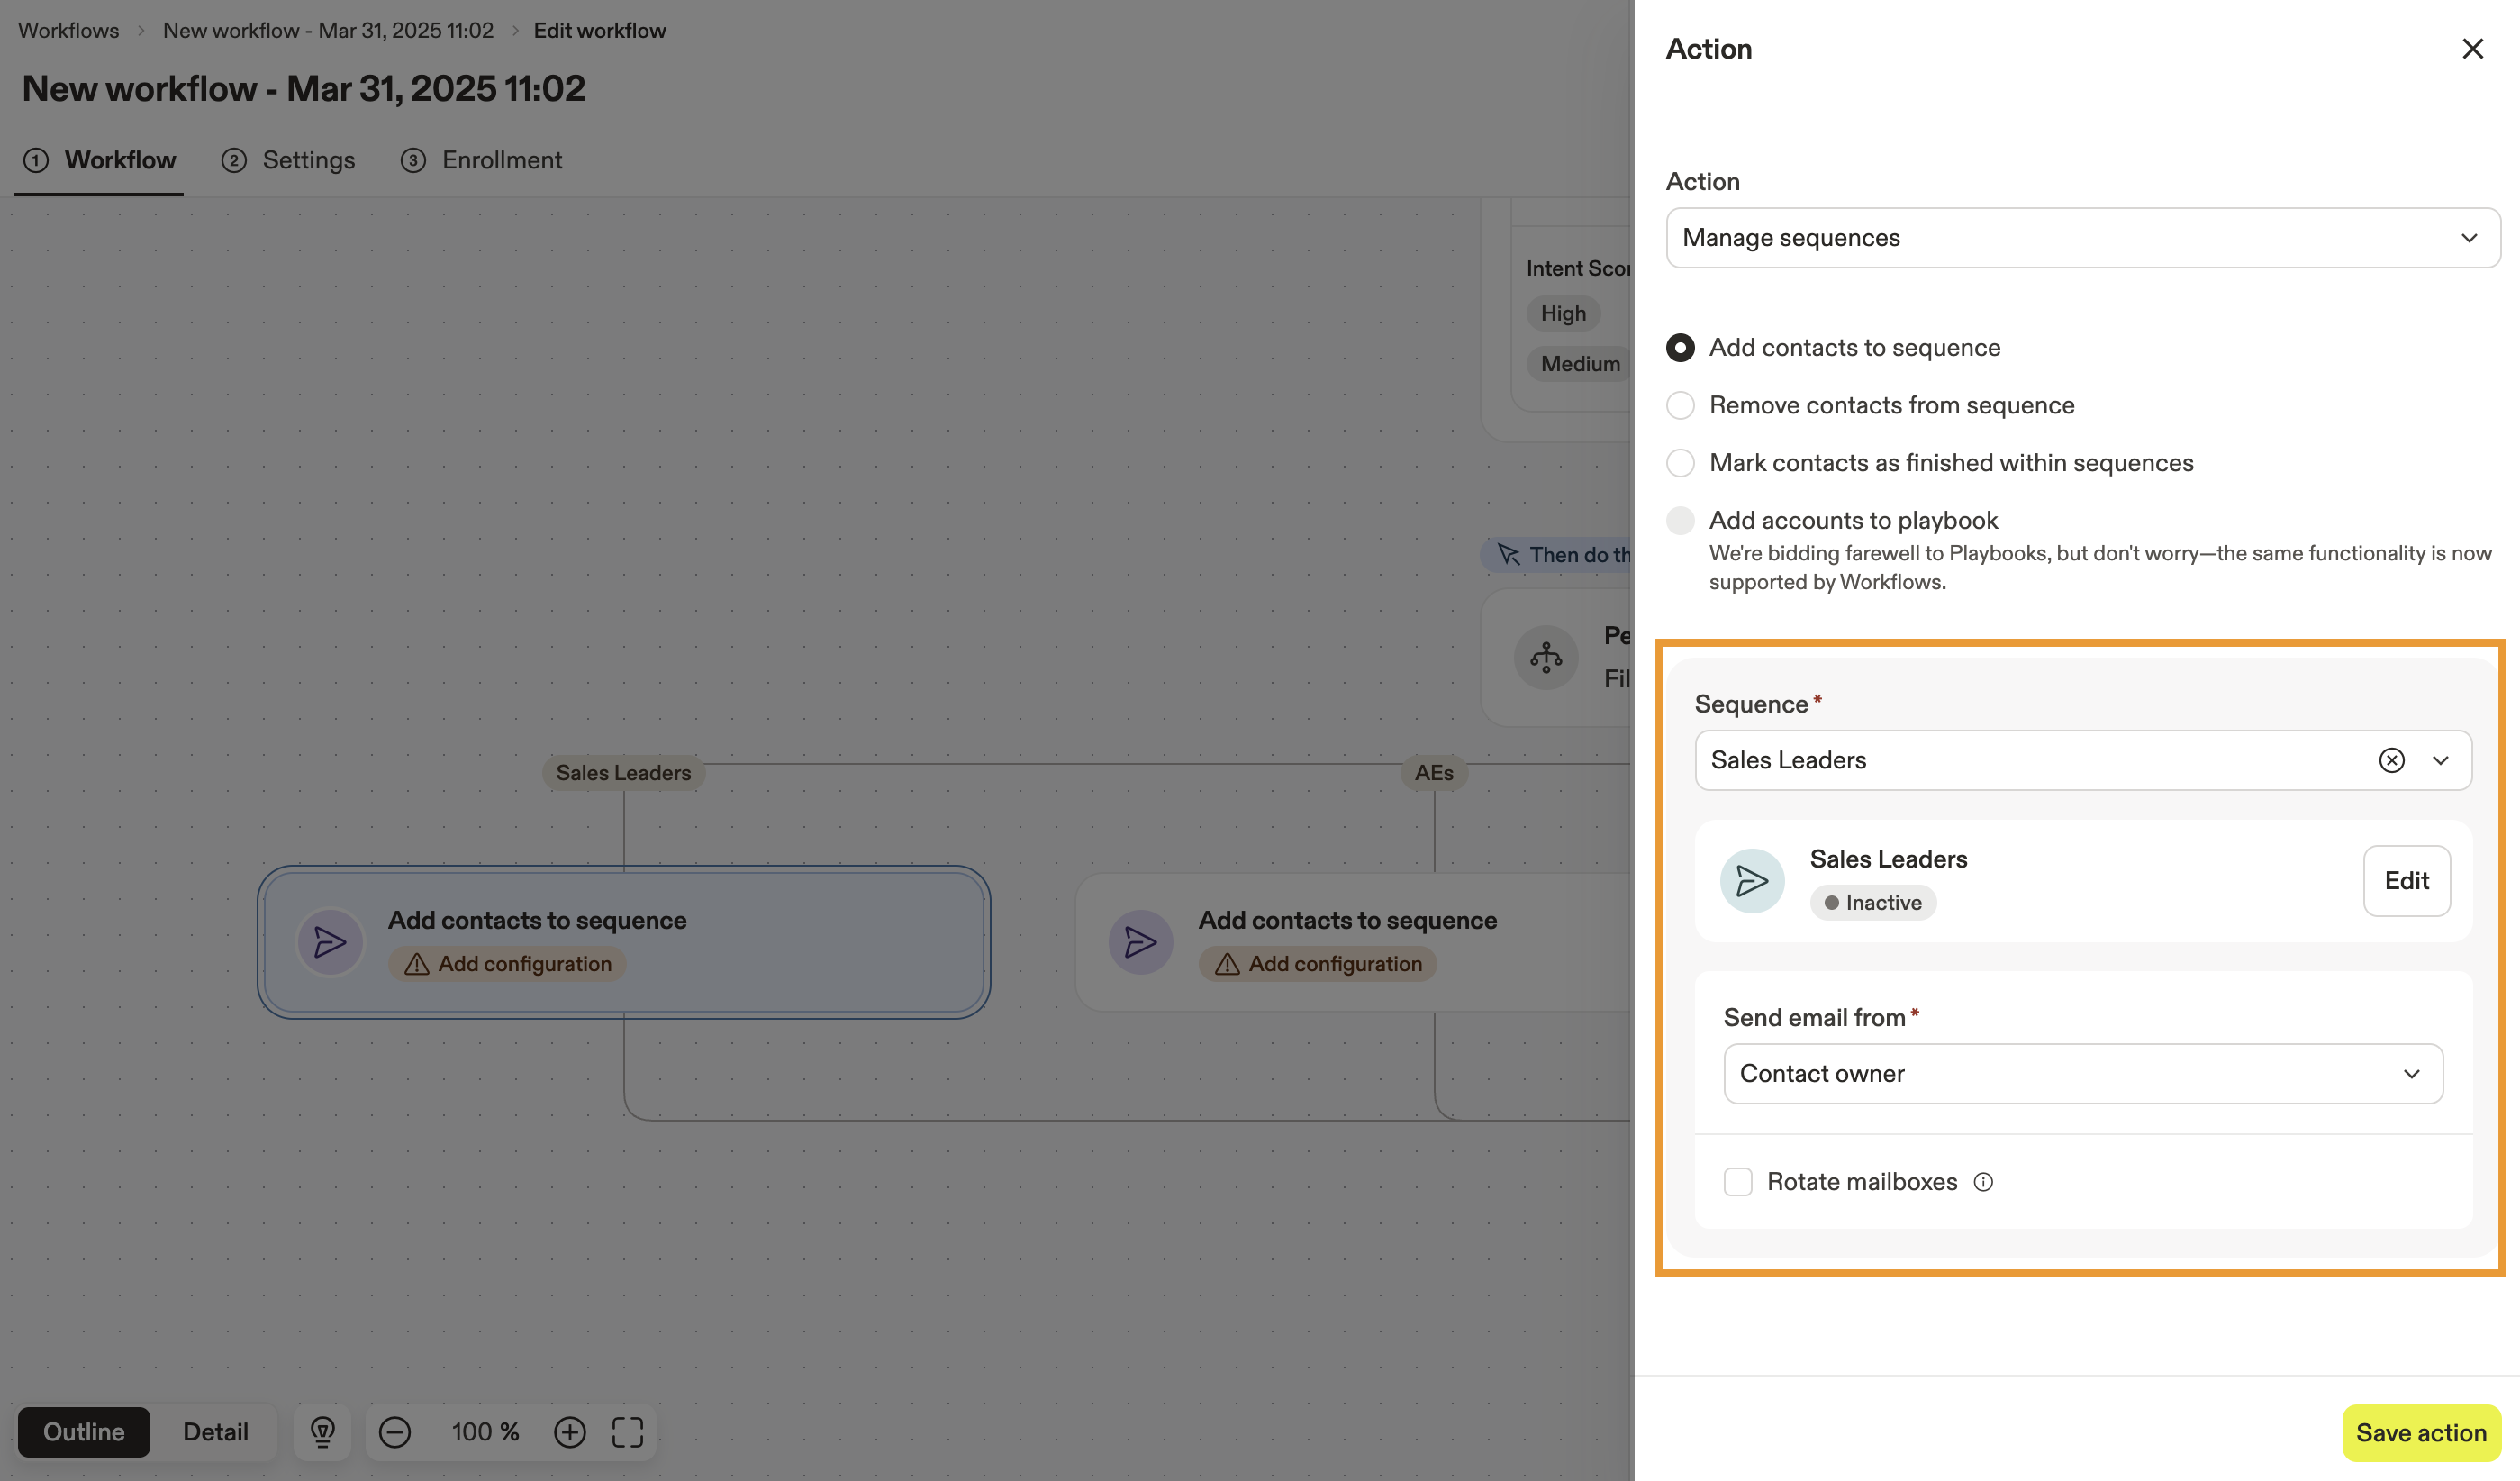Select Mark contacts as finished within sequences
This screenshot has width=2520, height=1481.
[1680, 463]
